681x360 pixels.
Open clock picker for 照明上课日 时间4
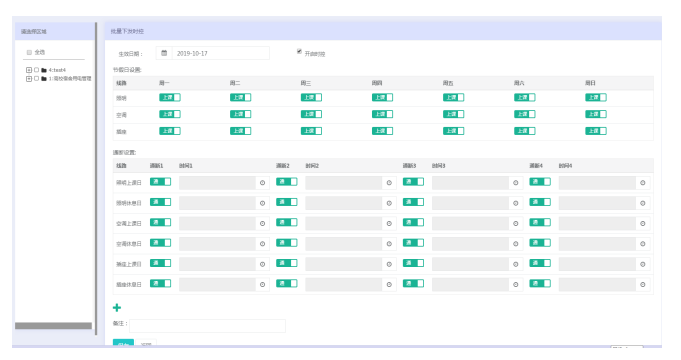643,183
